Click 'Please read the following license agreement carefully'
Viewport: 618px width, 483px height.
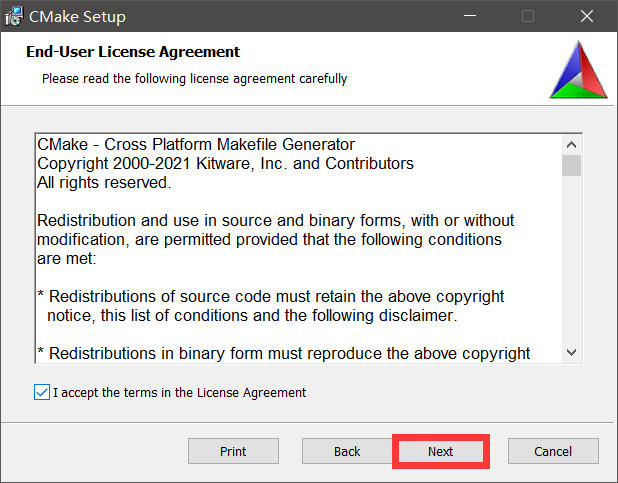point(195,78)
